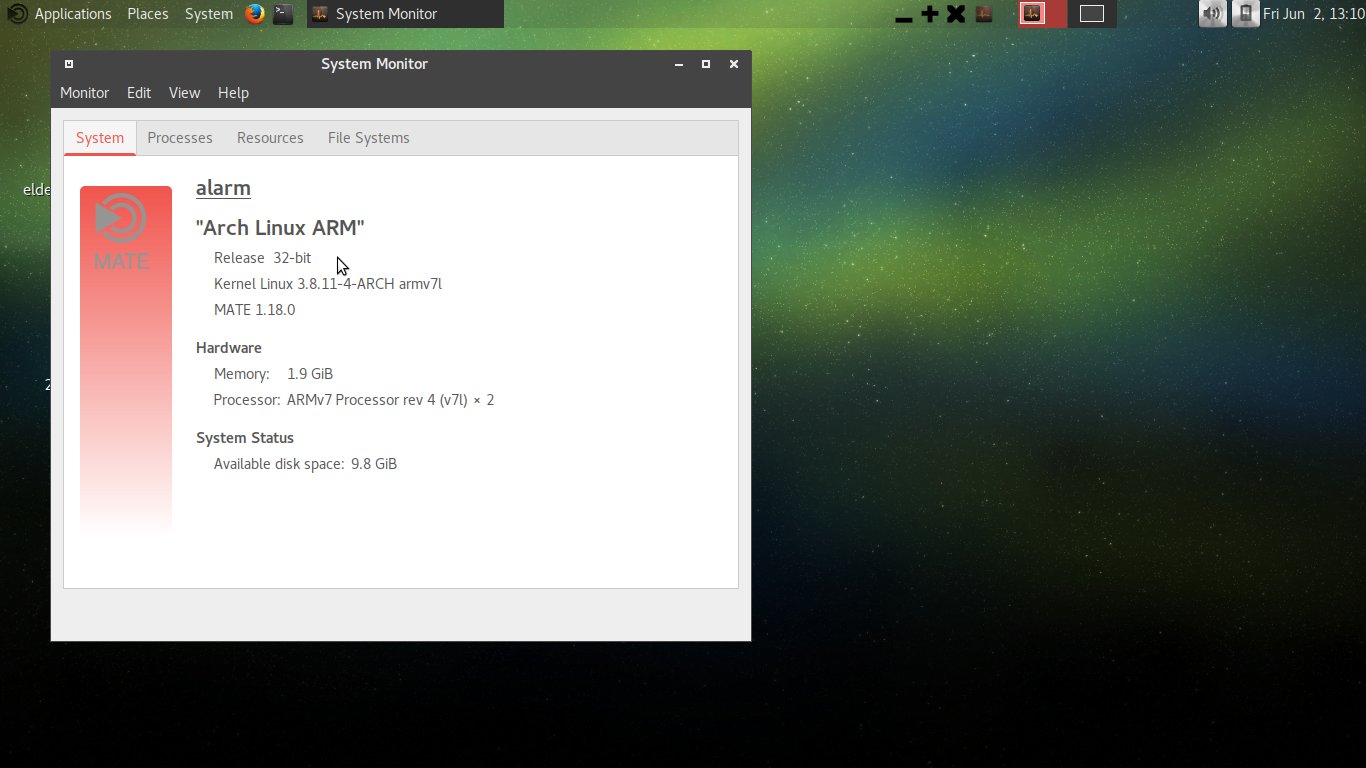
Task: Minimize the System Monitor window
Action: [x=679, y=64]
